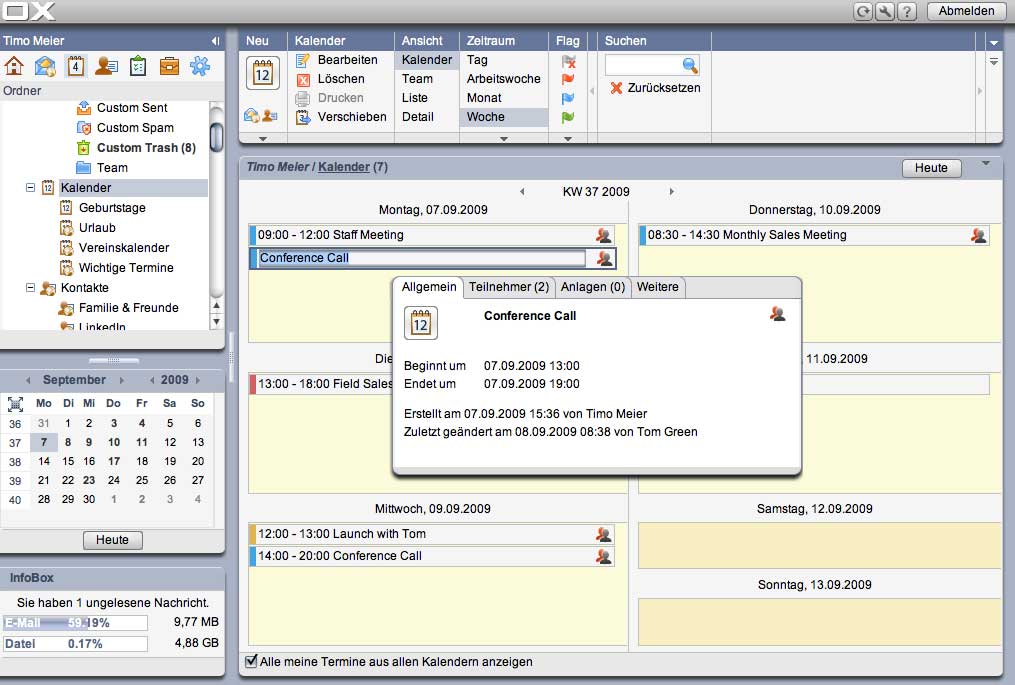1015x685 pixels.
Task: Switch to the Teilnehmer (2) tab
Action: pyautogui.click(x=509, y=287)
